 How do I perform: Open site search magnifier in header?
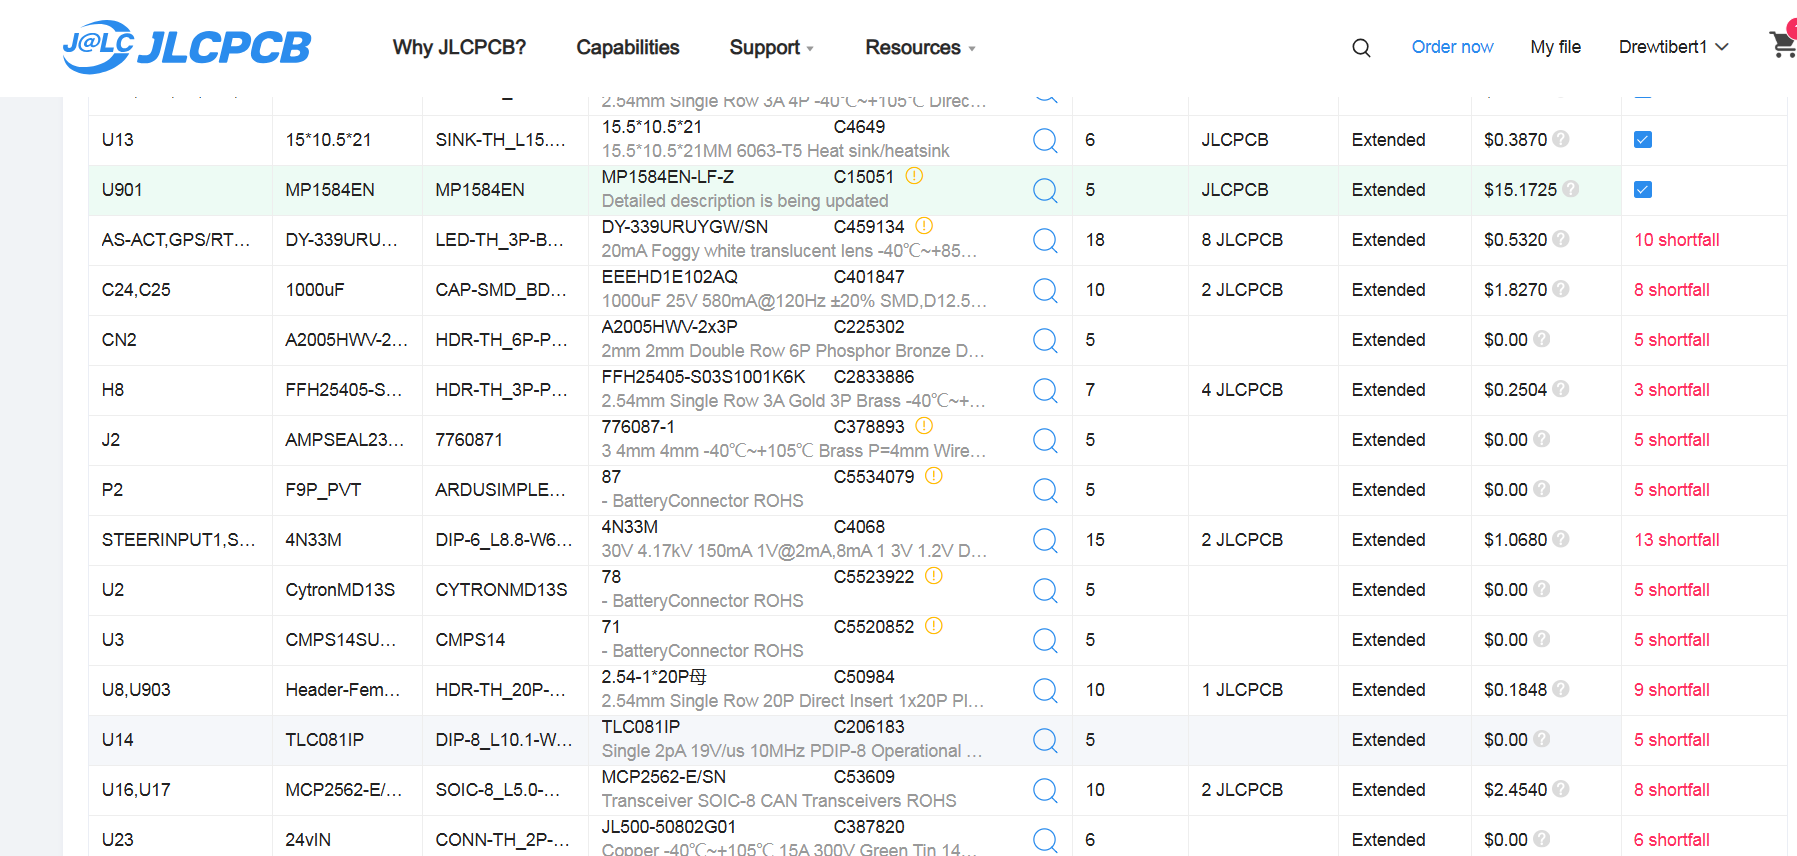pyautogui.click(x=1361, y=48)
